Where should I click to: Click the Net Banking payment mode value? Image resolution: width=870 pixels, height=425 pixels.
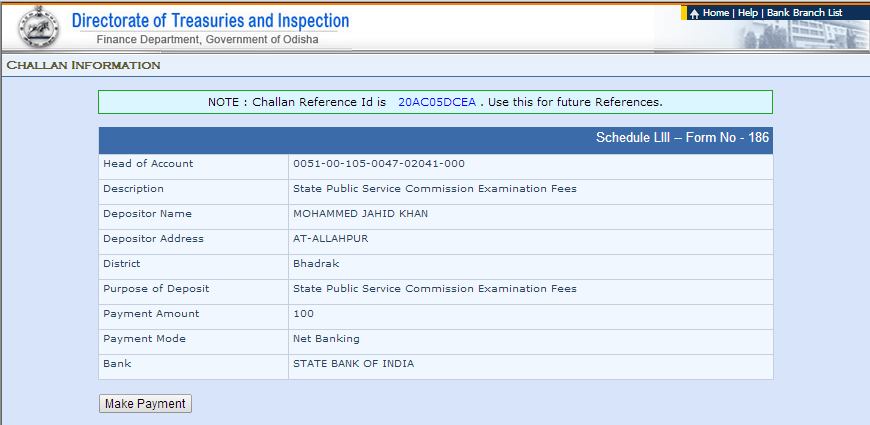pos(326,338)
